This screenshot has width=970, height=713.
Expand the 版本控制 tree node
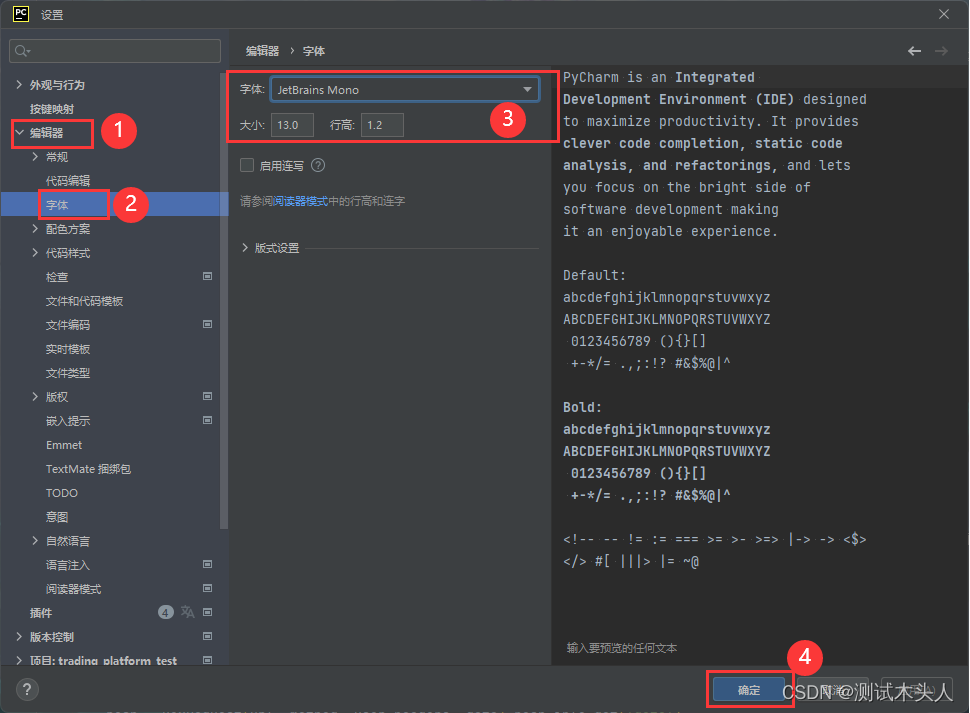(19, 637)
